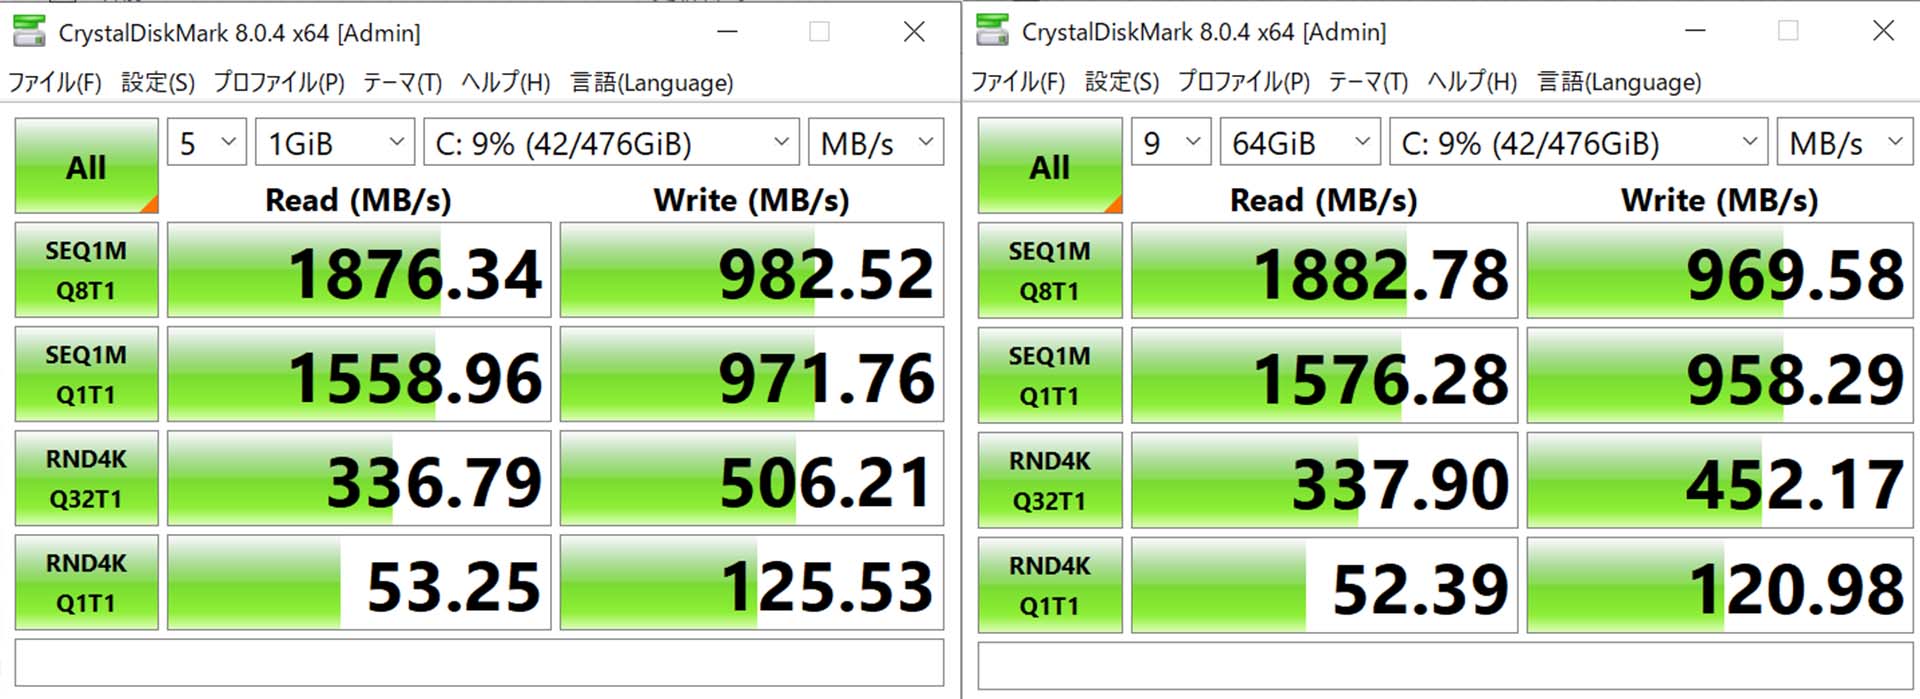This screenshot has height=699, width=1920.
Task: Start the SEQ1M Q1T1 test in the right window
Action: [1049, 375]
